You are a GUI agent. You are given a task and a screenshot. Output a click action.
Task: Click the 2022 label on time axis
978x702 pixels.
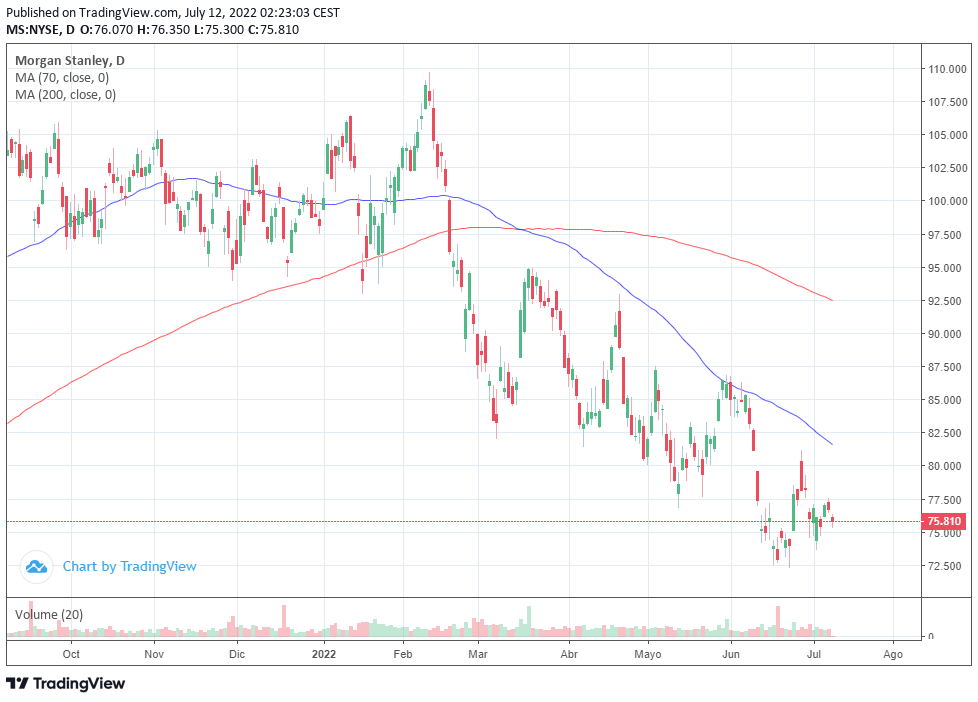click(324, 654)
